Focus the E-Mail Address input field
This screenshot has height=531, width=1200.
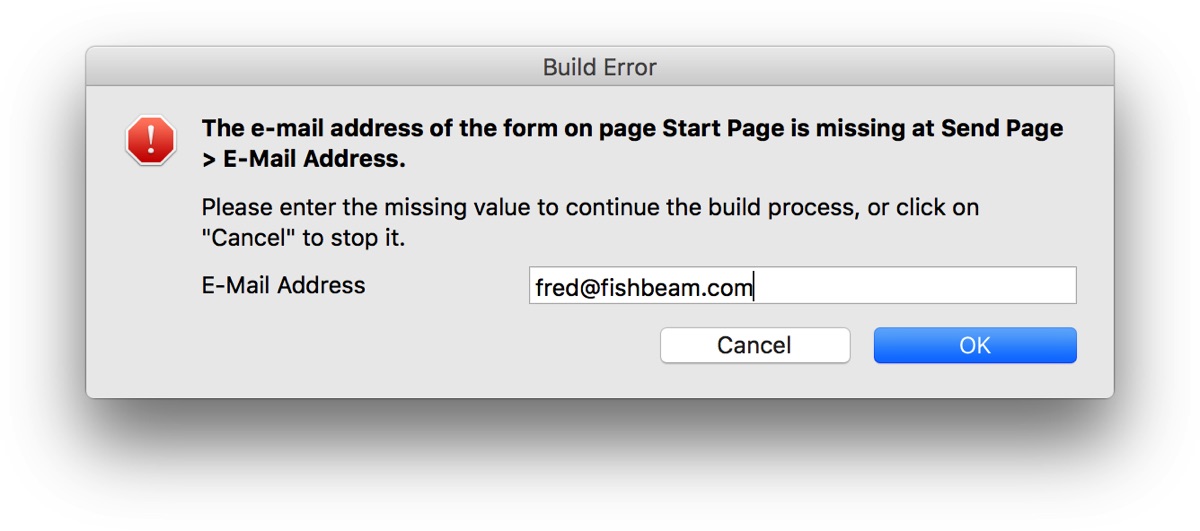click(803, 285)
